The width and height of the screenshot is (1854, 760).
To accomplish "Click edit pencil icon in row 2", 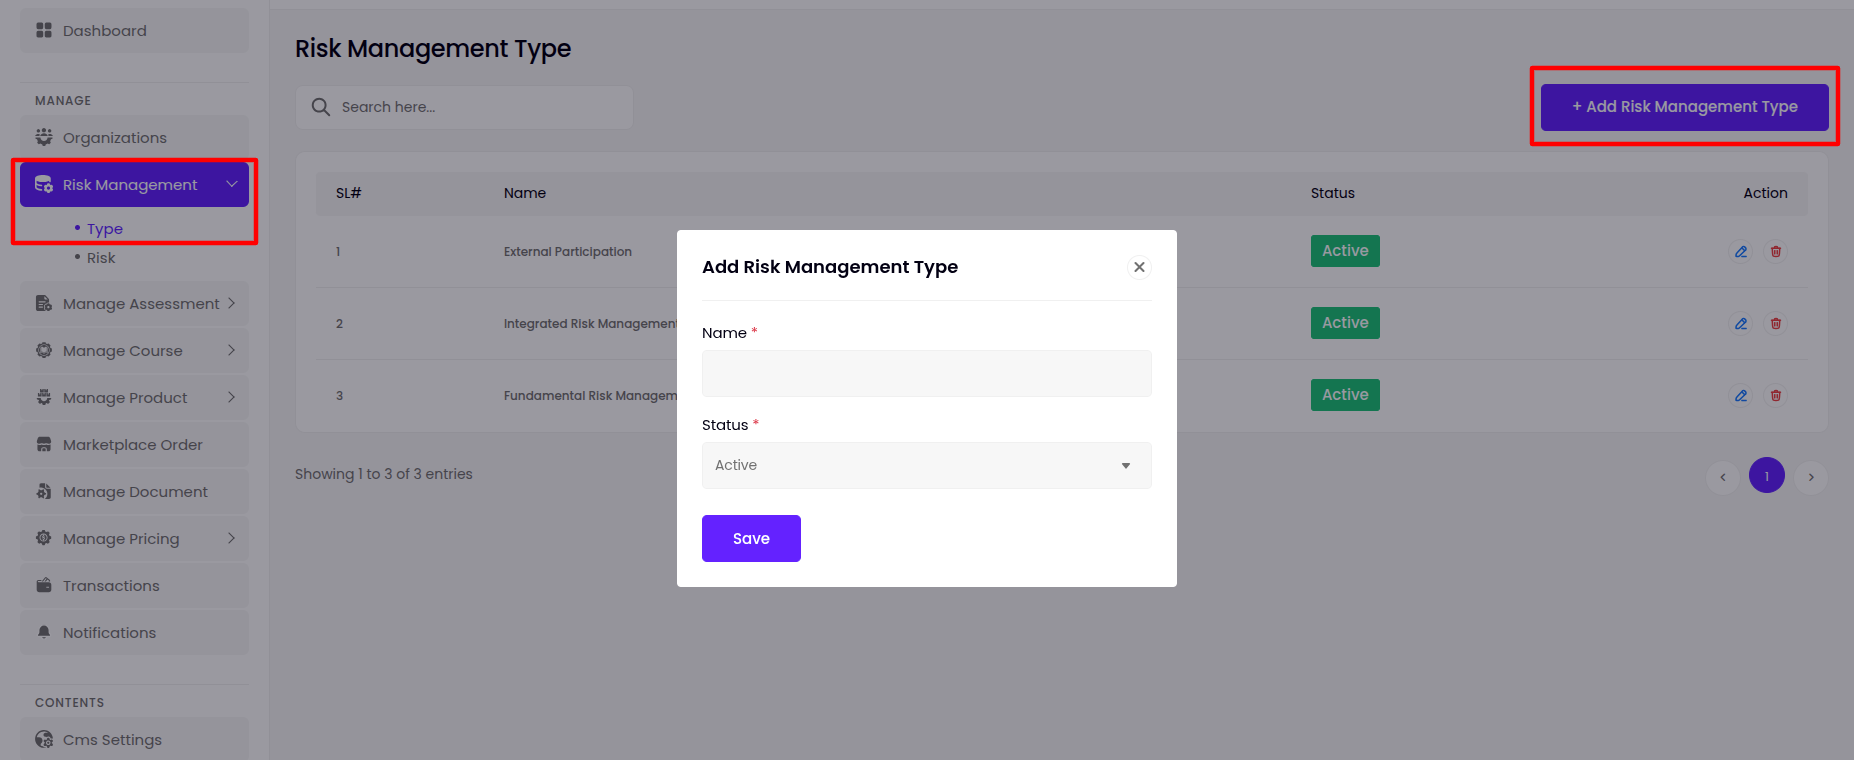I will [1741, 324].
